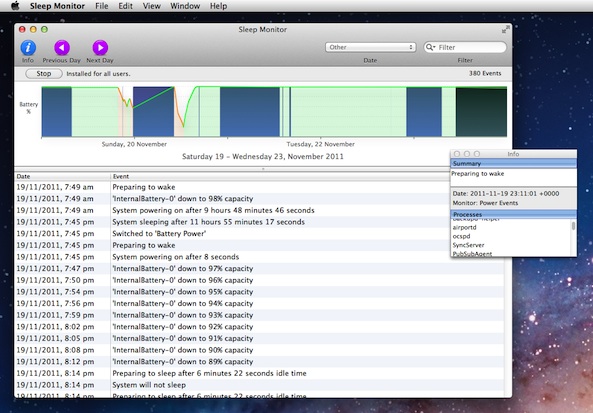The height and width of the screenshot is (413, 593).
Task: Select the 'down to 93% capacity' row
Action: point(259,315)
